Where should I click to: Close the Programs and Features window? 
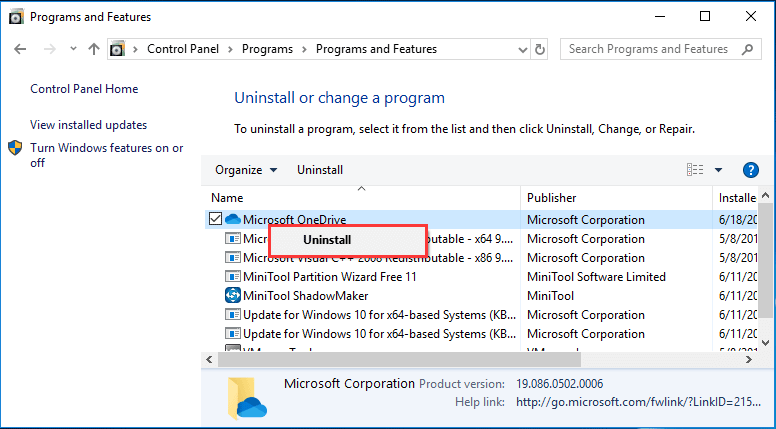pos(750,16)
